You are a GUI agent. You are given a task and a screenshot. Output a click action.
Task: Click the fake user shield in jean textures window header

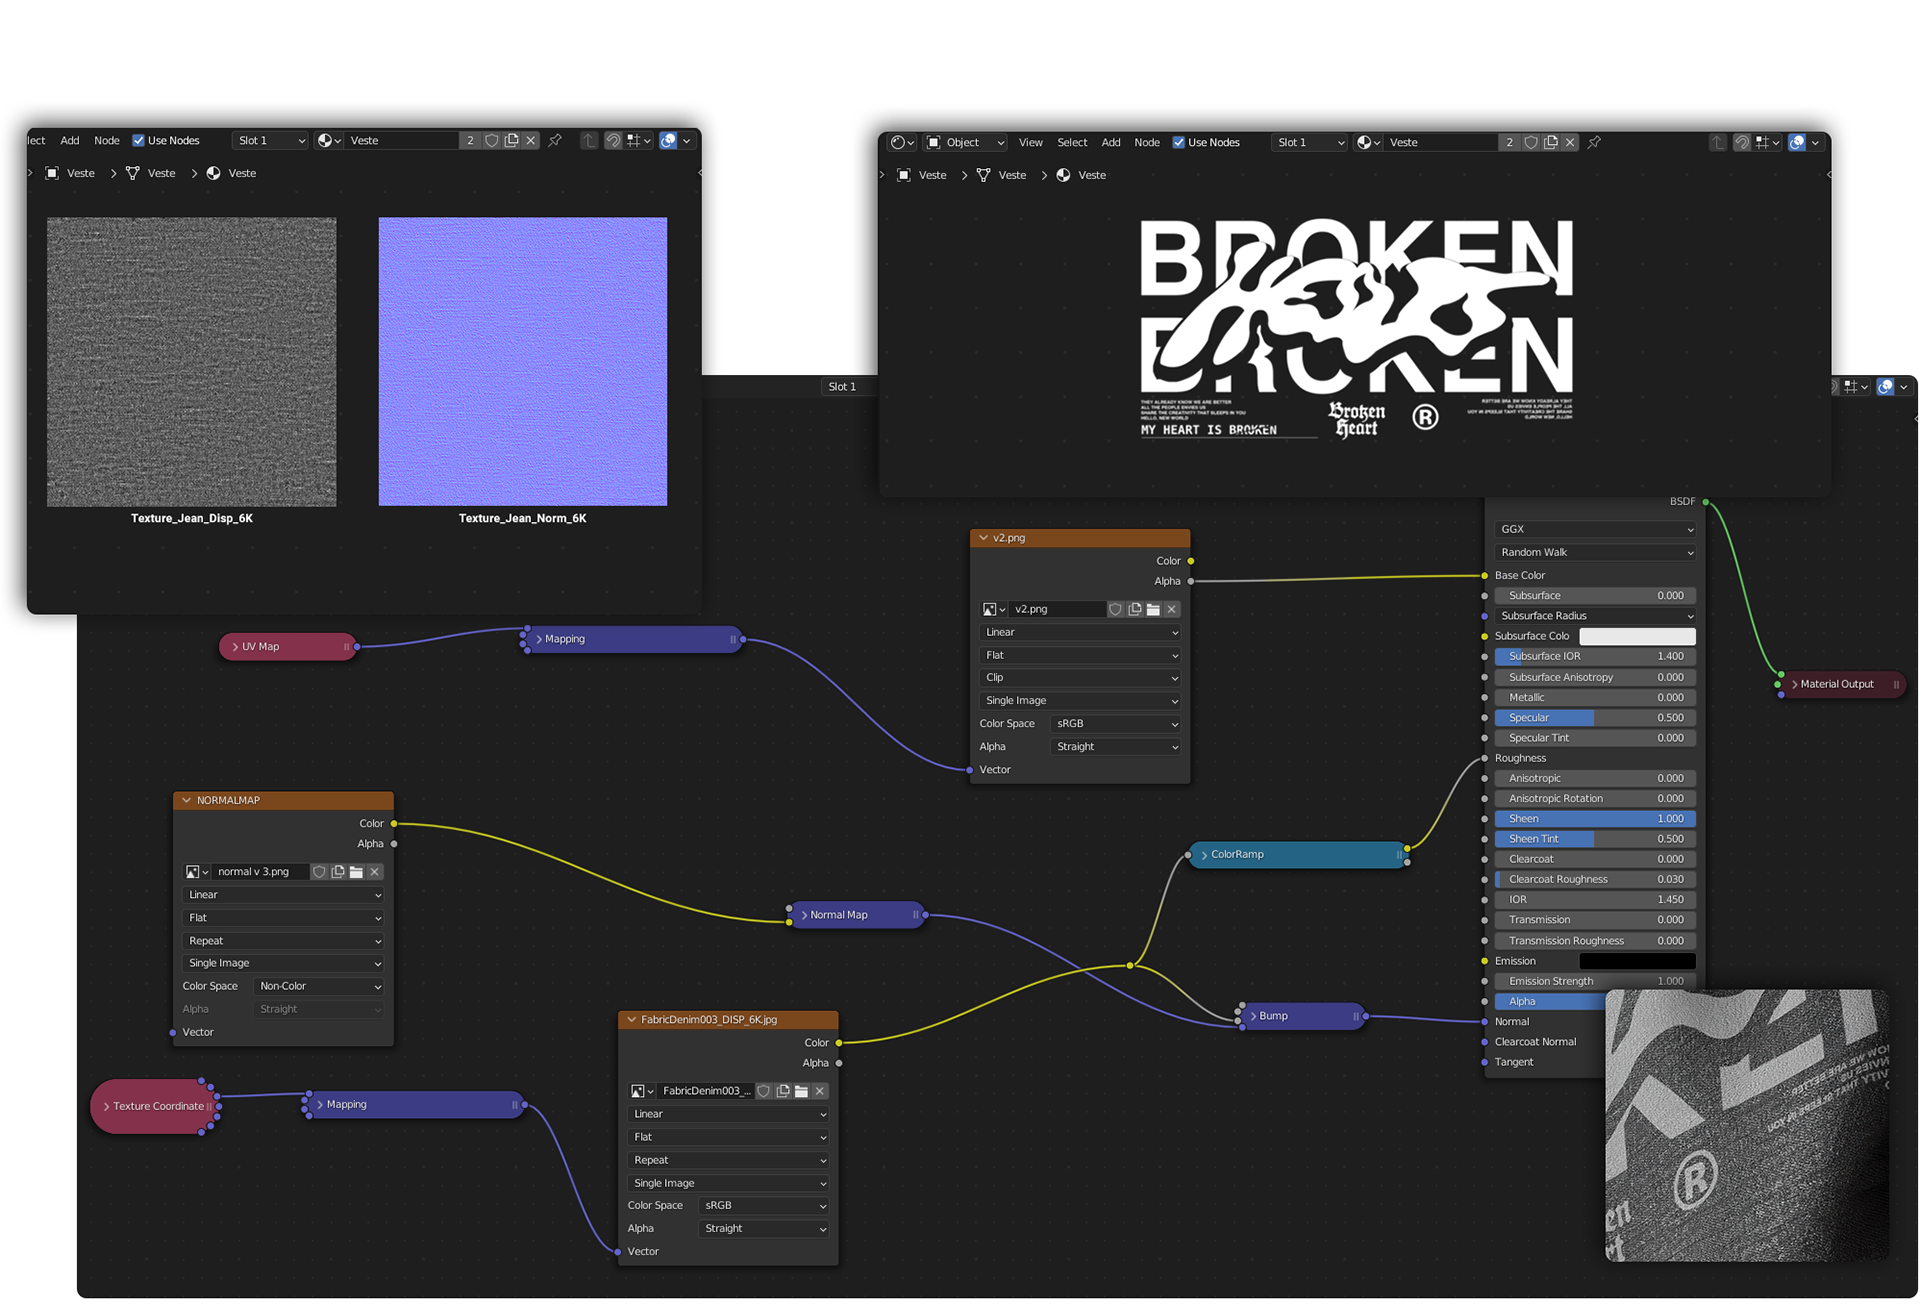point(492,140)
